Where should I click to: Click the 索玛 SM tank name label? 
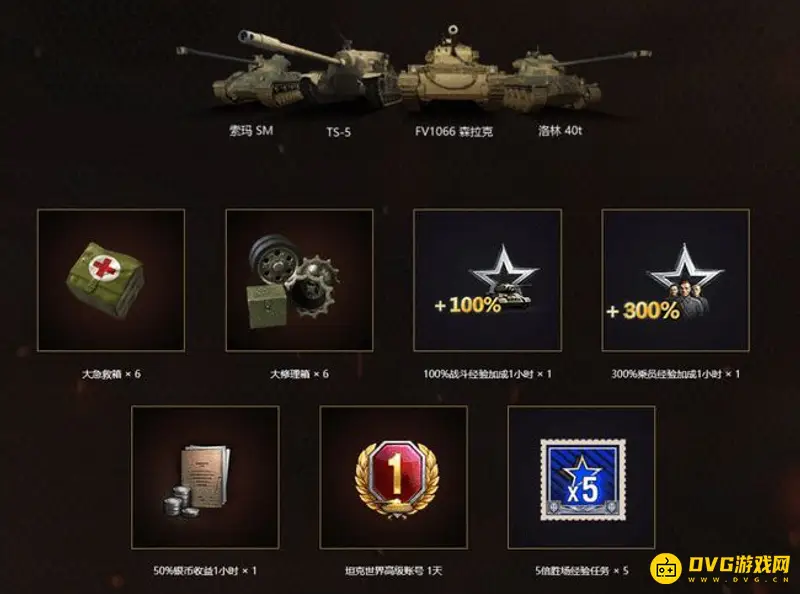coord(251,131)
